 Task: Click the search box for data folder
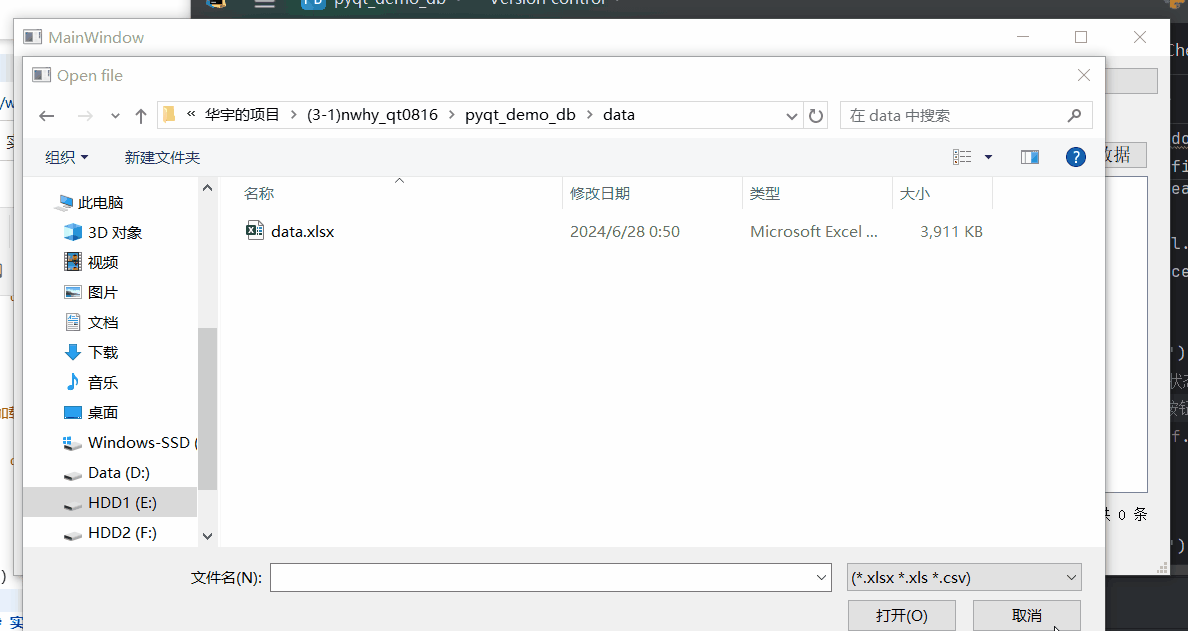coord(966,116)
